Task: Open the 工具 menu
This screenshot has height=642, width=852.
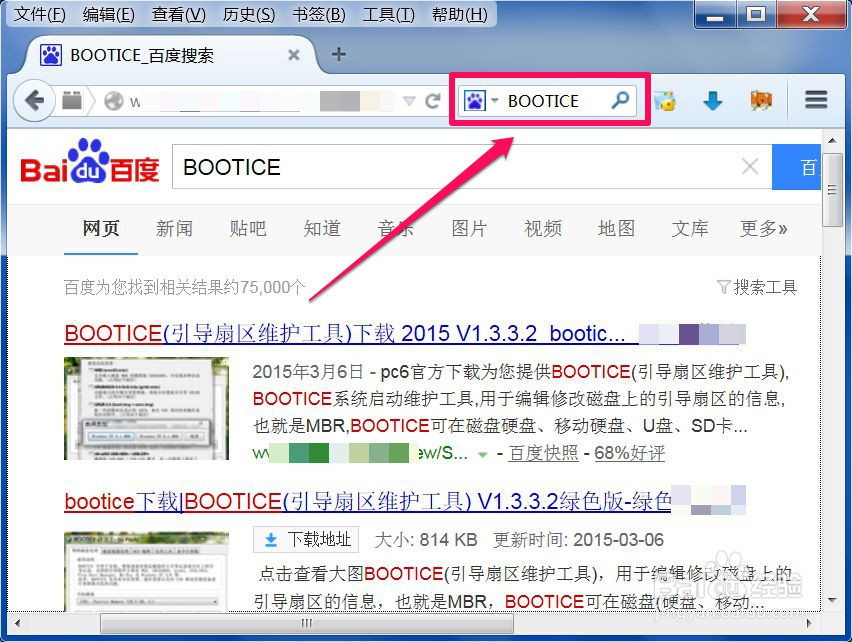Action: [388, 15]
